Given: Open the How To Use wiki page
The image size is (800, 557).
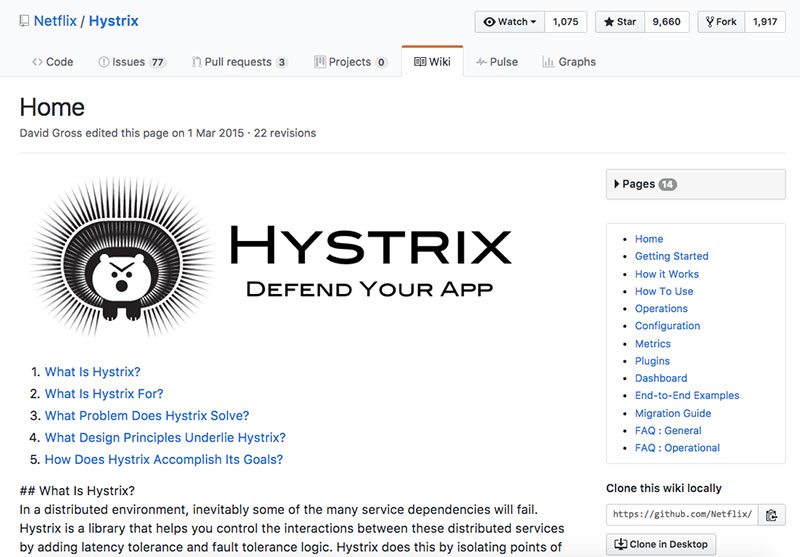Looking at the screenshot, I should [x=664, y=291].
